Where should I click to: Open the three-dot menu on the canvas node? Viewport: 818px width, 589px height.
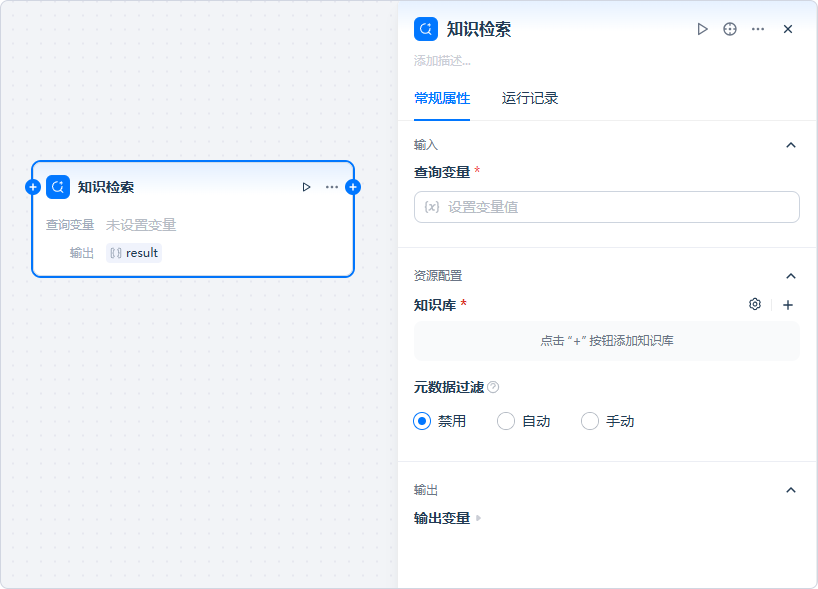click(332, 187)
